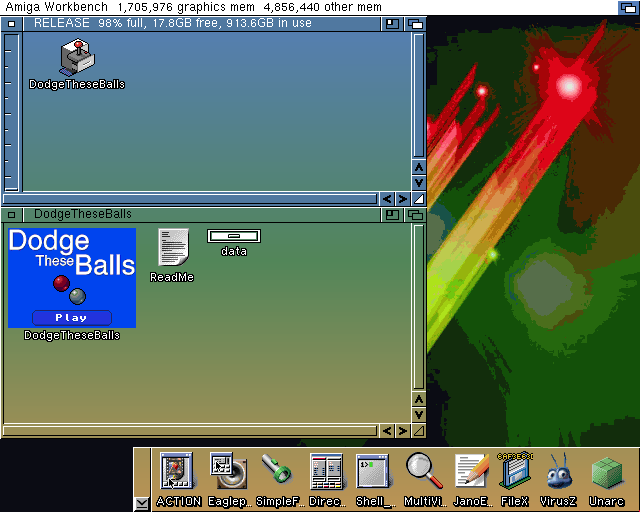Open SimpleFind flashlight dock icon
The height and width of the screenshot is (512, 640).
coord(276,469)
